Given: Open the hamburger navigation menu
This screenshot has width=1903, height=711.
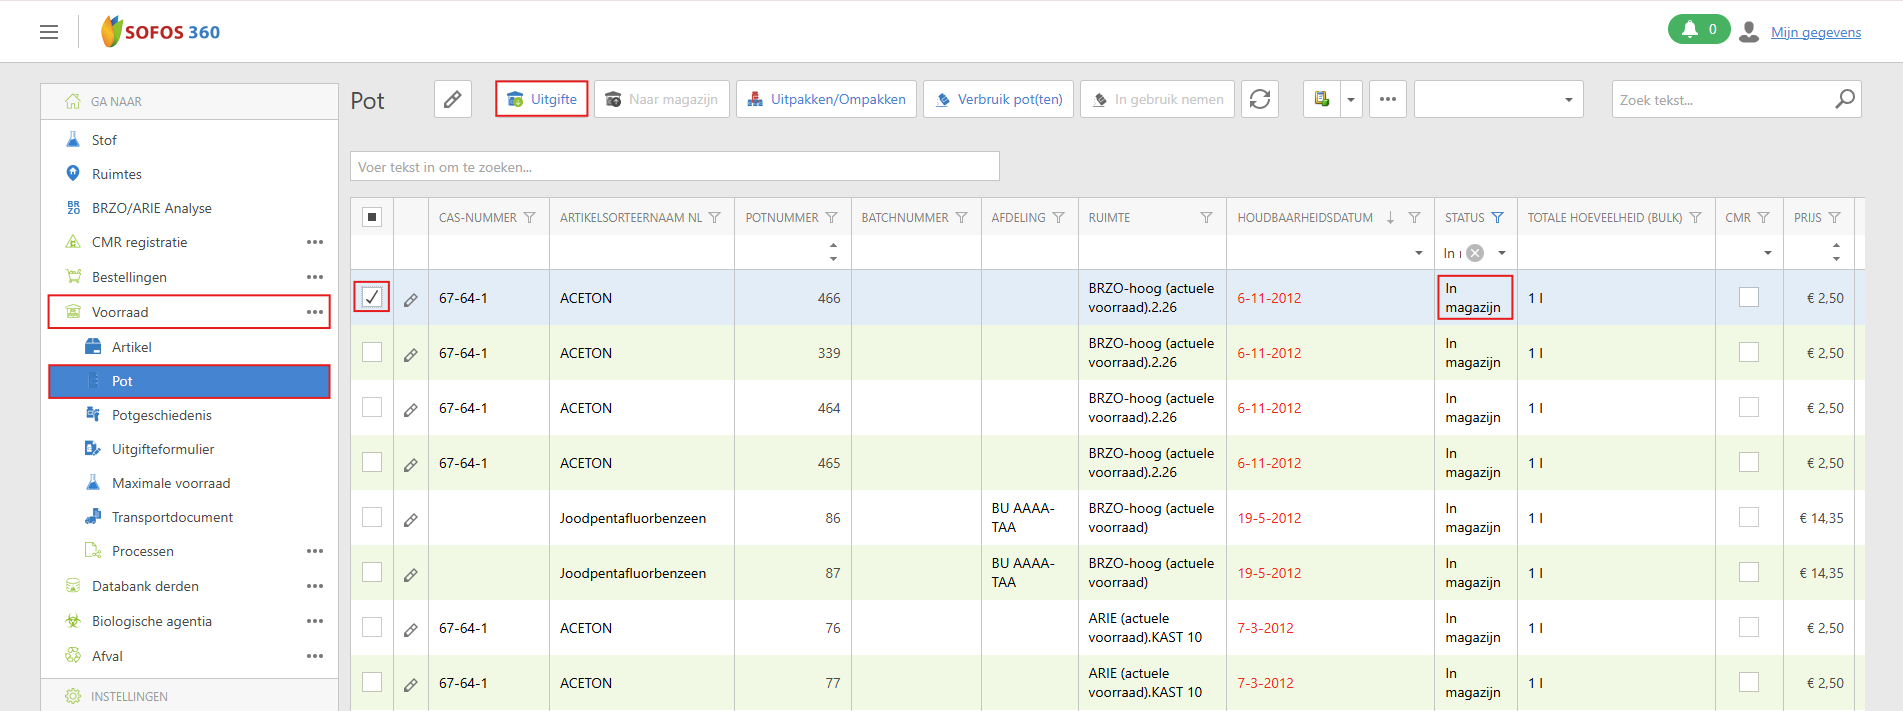Looking at the screenshot, I should [x=49, y=32].
